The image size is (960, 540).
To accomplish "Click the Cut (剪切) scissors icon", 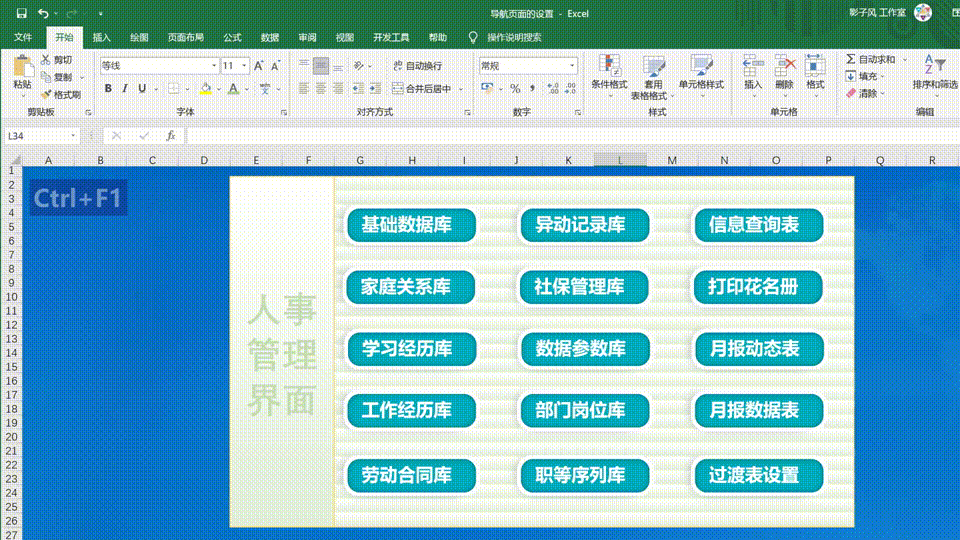I will coord(47,60).
